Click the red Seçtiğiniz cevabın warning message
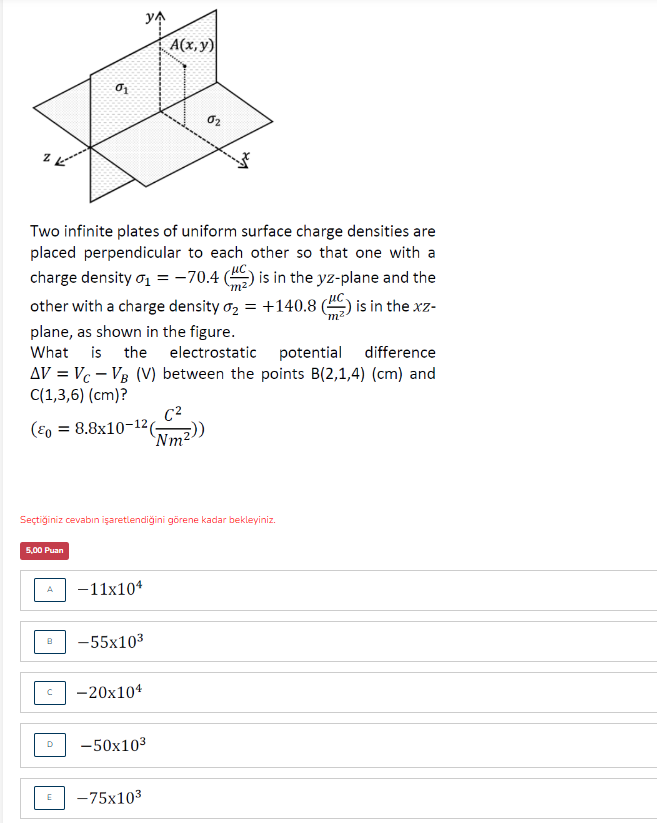The height and width of the screenshot is (823, 657). click(148, 519)
